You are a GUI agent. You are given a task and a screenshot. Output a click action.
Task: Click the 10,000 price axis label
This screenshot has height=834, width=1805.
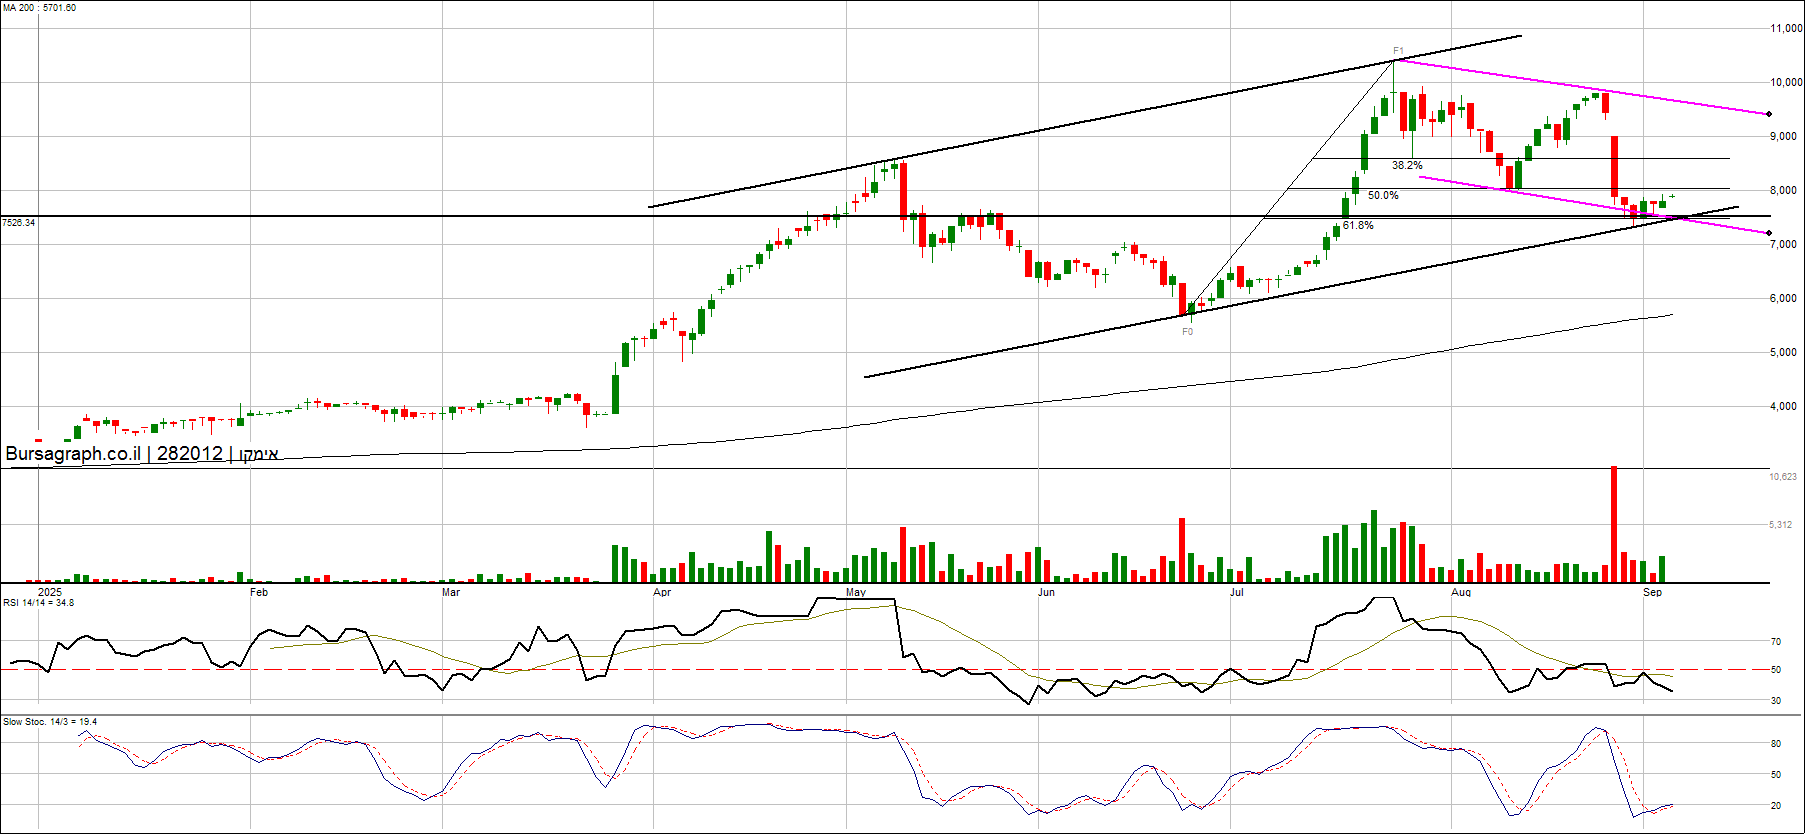1785,83
